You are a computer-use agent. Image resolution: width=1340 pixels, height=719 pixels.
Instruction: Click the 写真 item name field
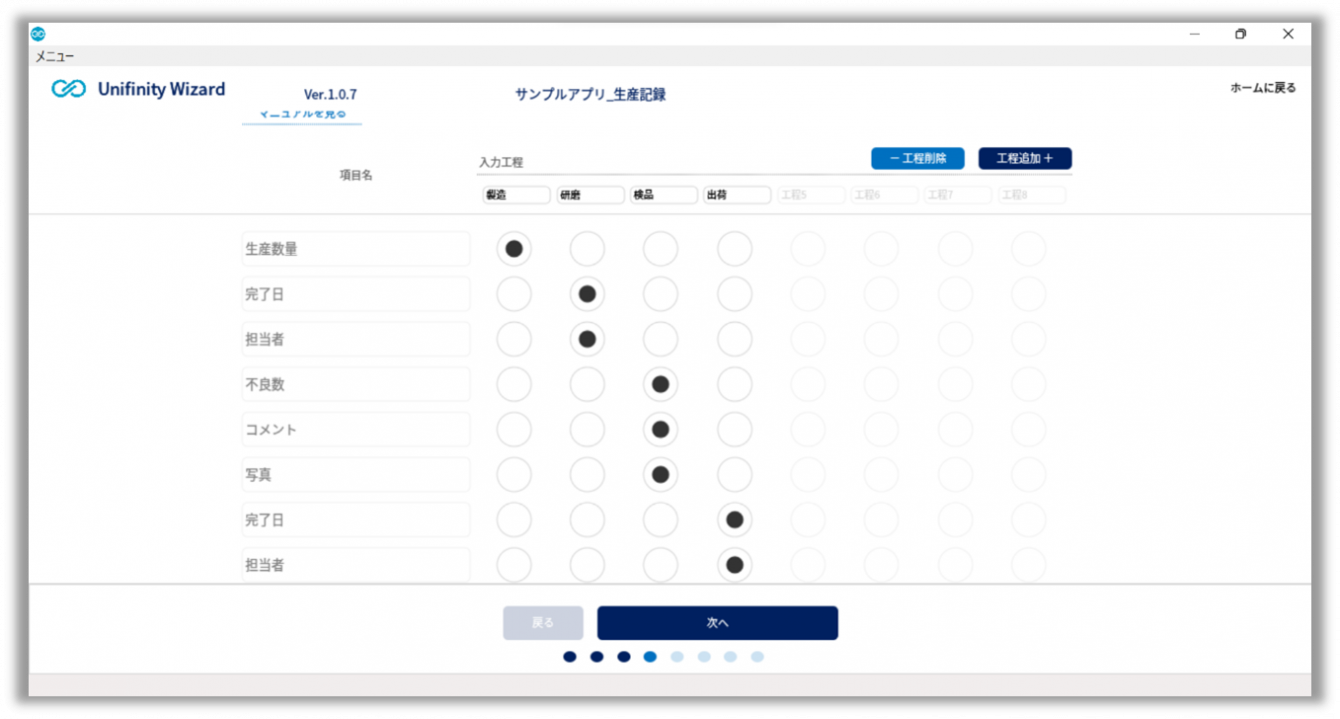(356, 475)
